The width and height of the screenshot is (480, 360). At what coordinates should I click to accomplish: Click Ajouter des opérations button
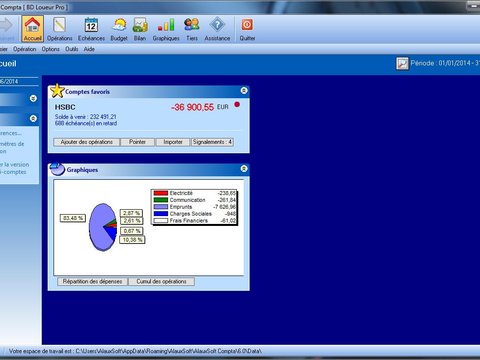(87, 142)
